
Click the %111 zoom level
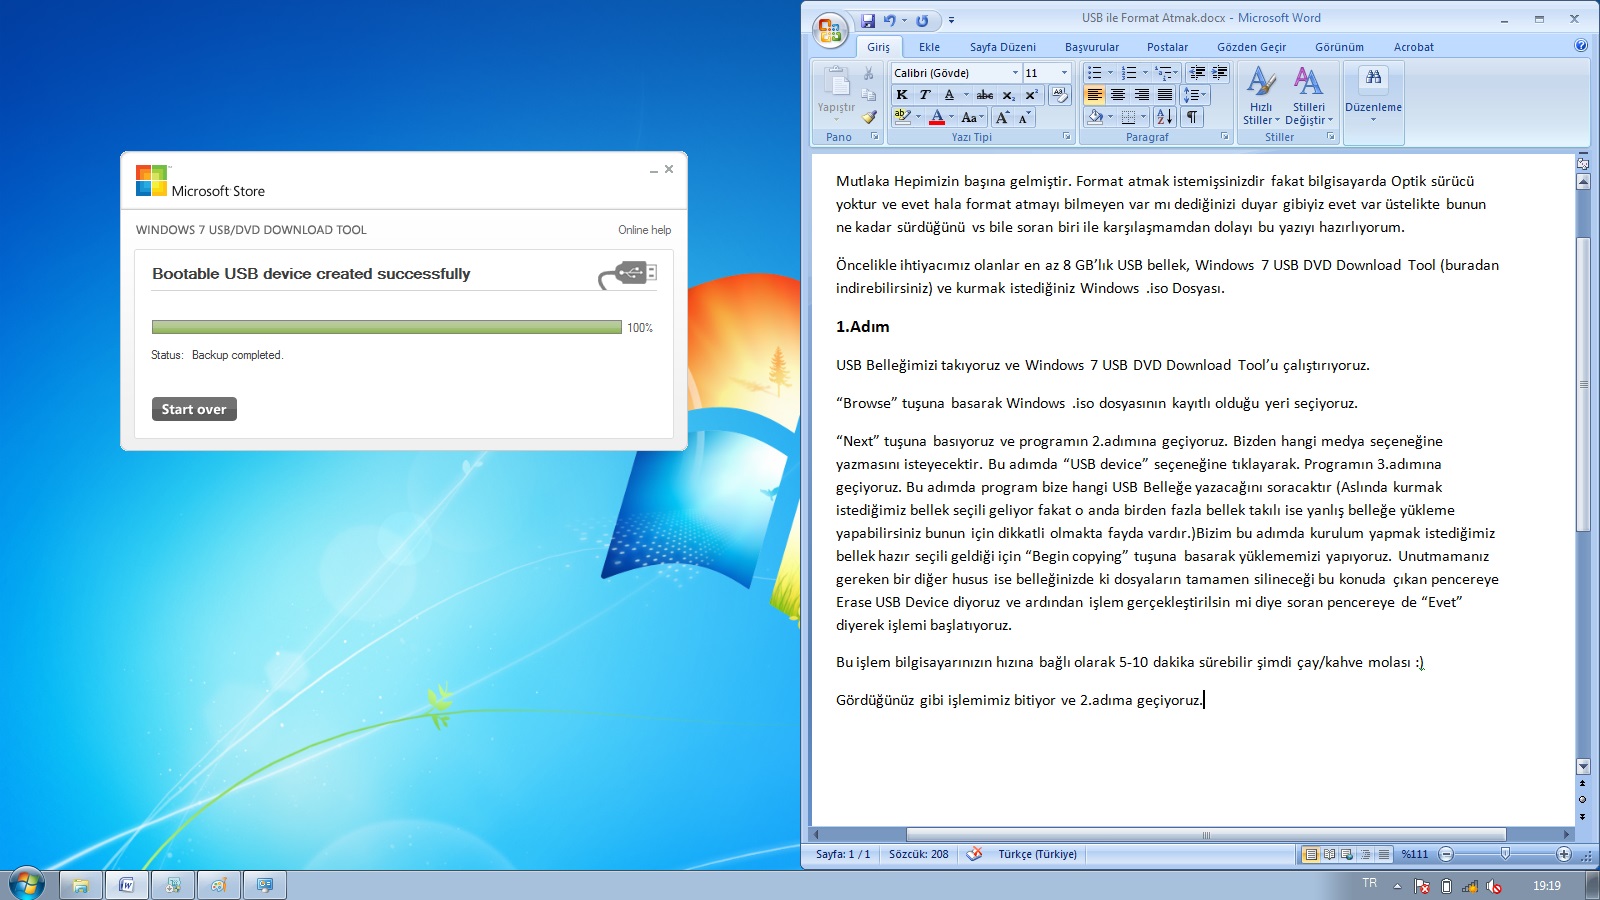tap(1414, 854)
